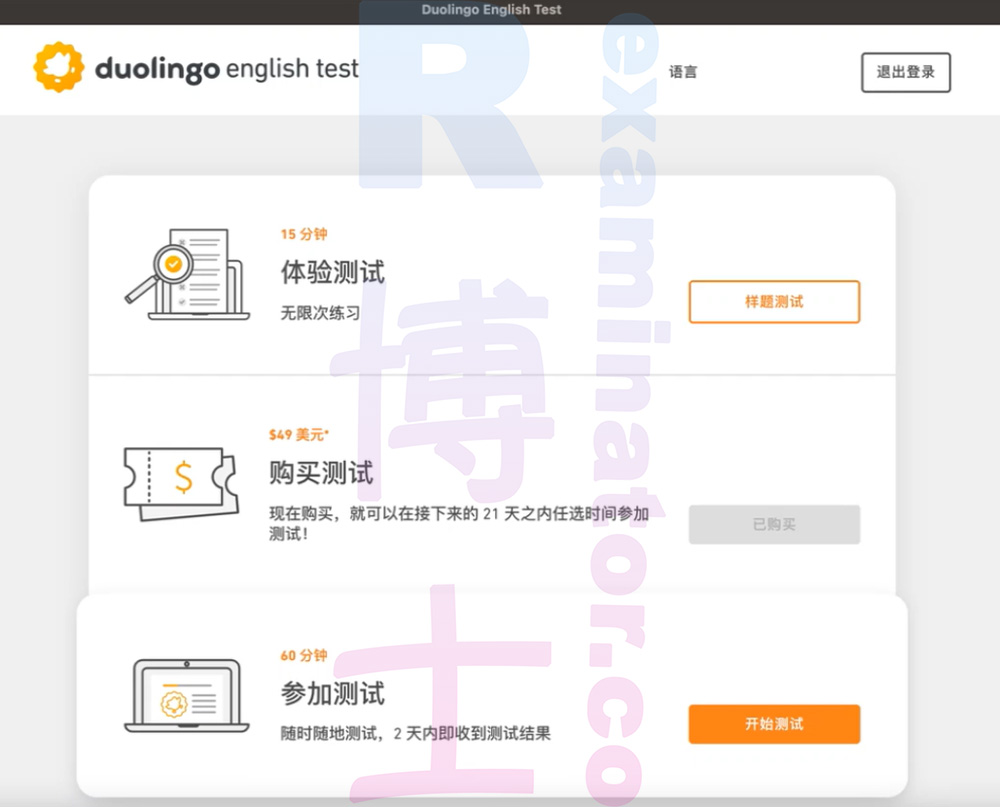The height and width of the screenshot is (807, 1000).
Task: Click the duolingo english test wordmark
Action: (x=226, y=69)
